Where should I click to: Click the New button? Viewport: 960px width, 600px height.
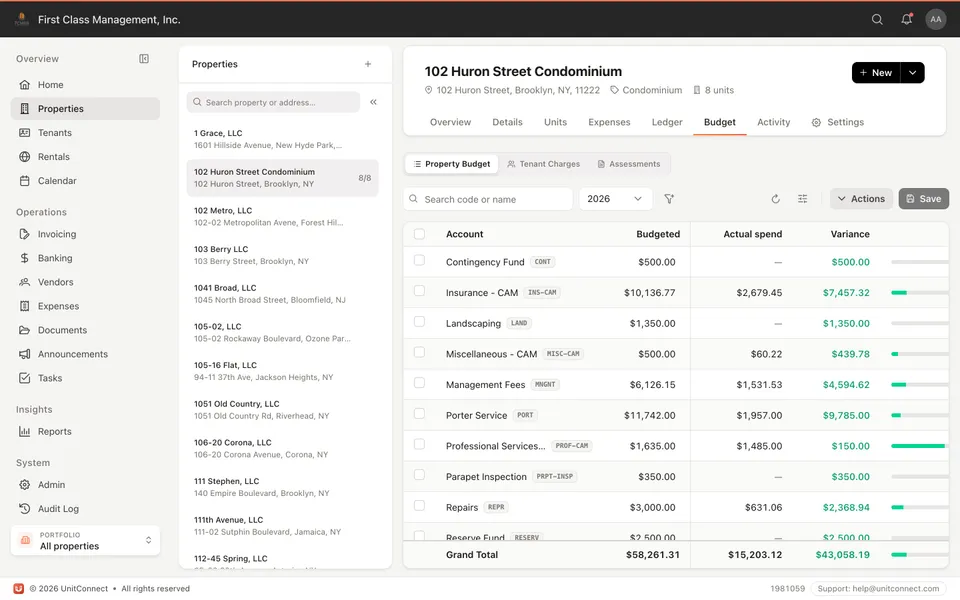tap(876, 73)
